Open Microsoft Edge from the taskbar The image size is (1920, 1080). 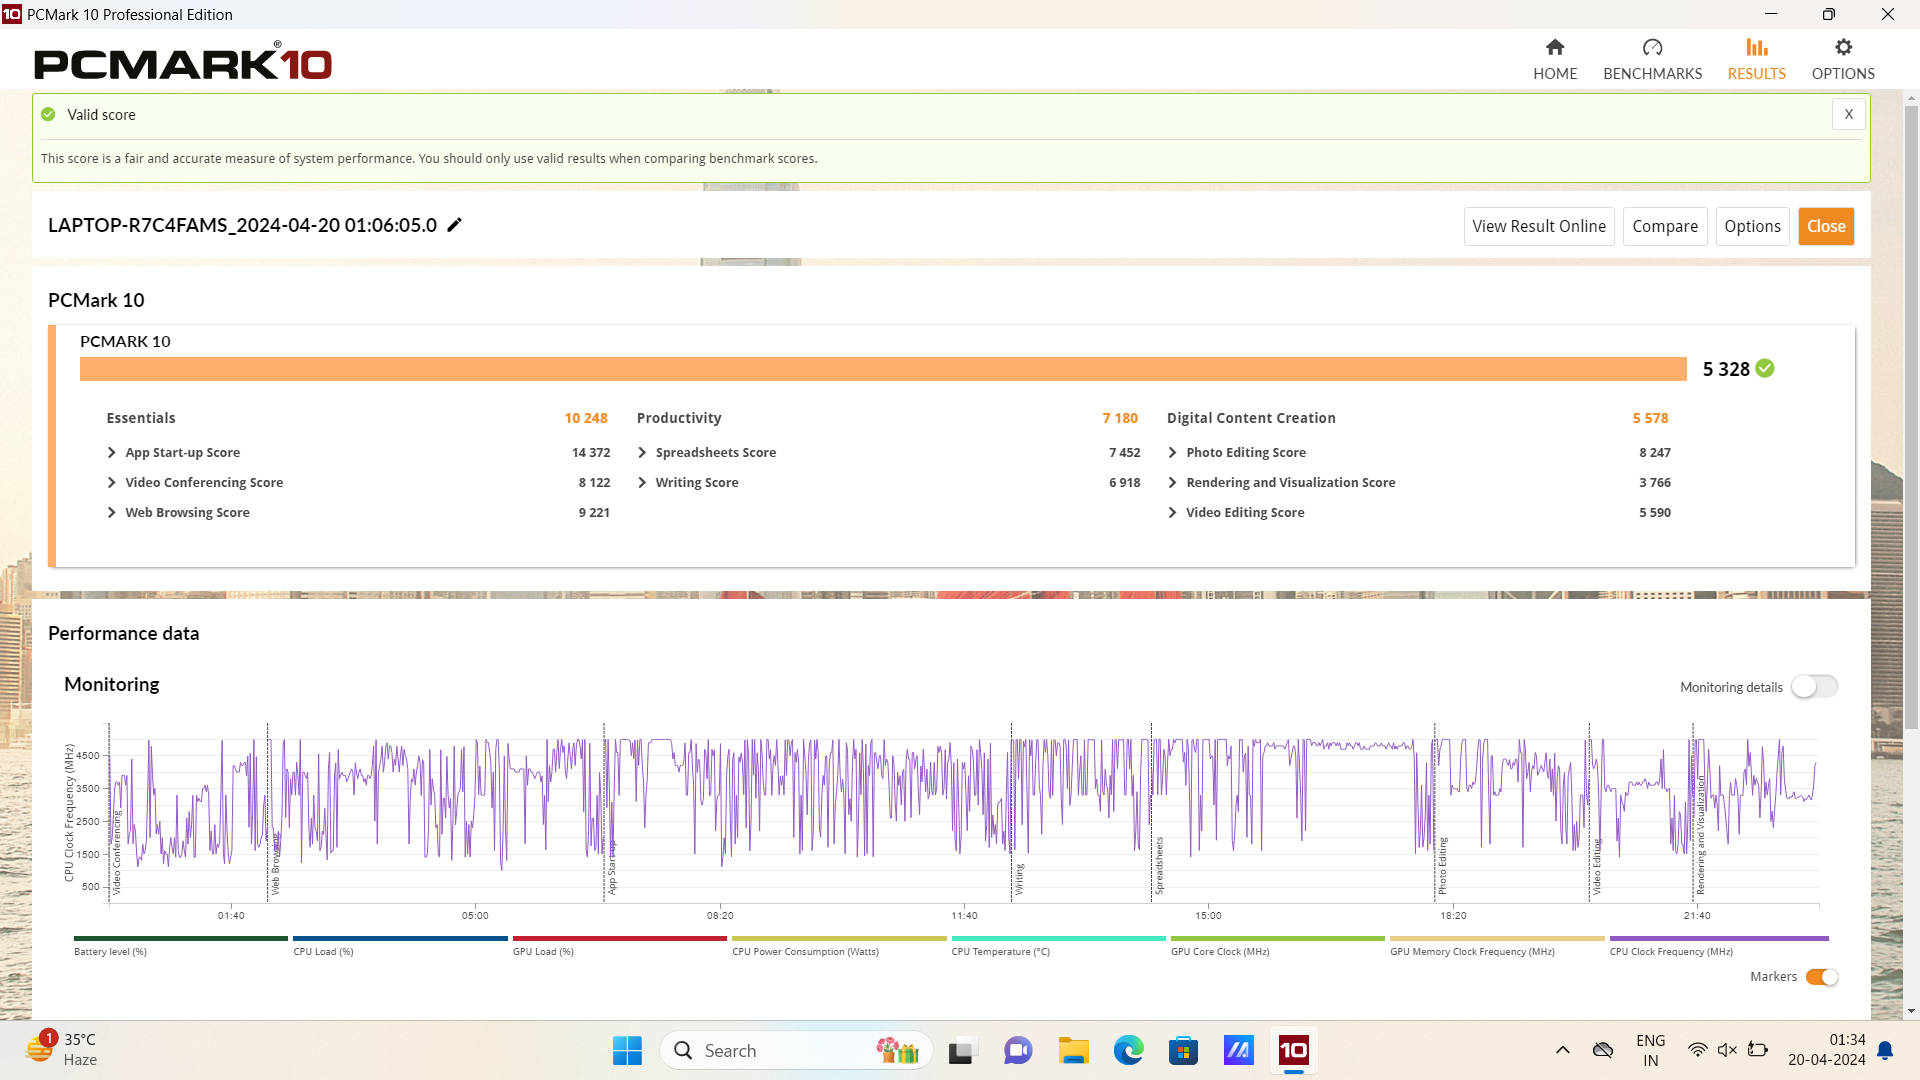(1128, 1050)
